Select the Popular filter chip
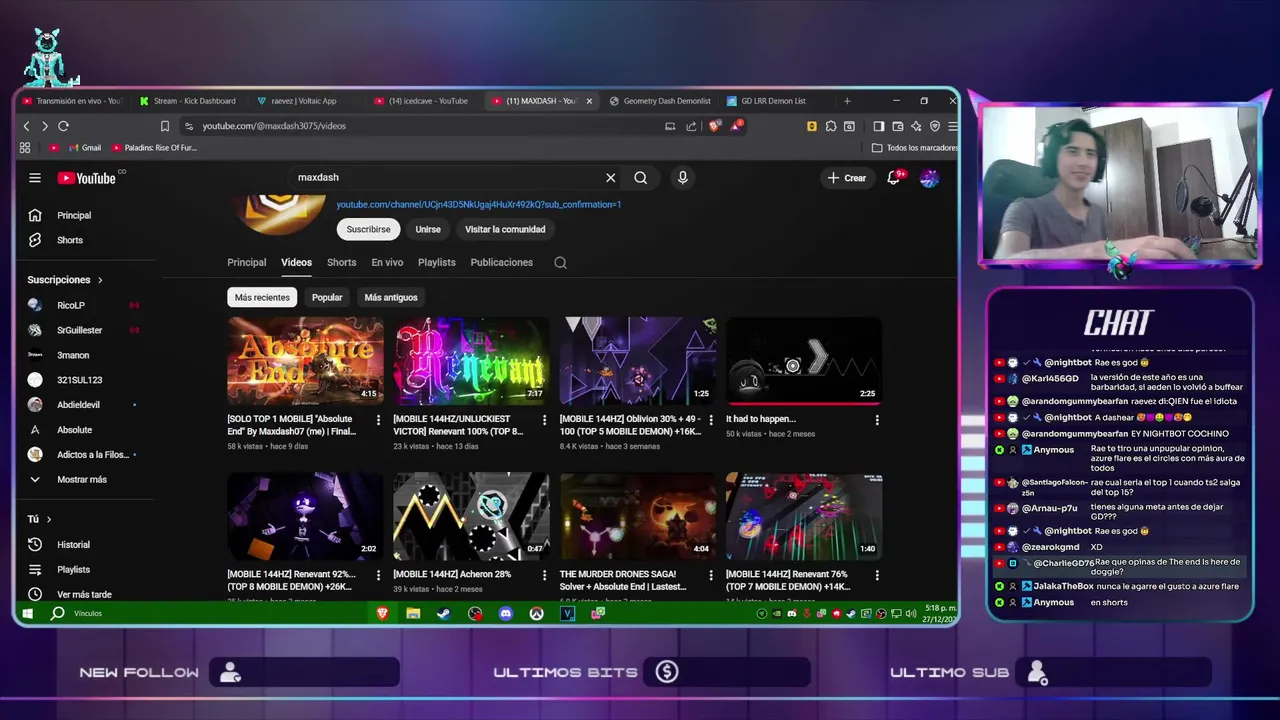 [x=327, y=297]
